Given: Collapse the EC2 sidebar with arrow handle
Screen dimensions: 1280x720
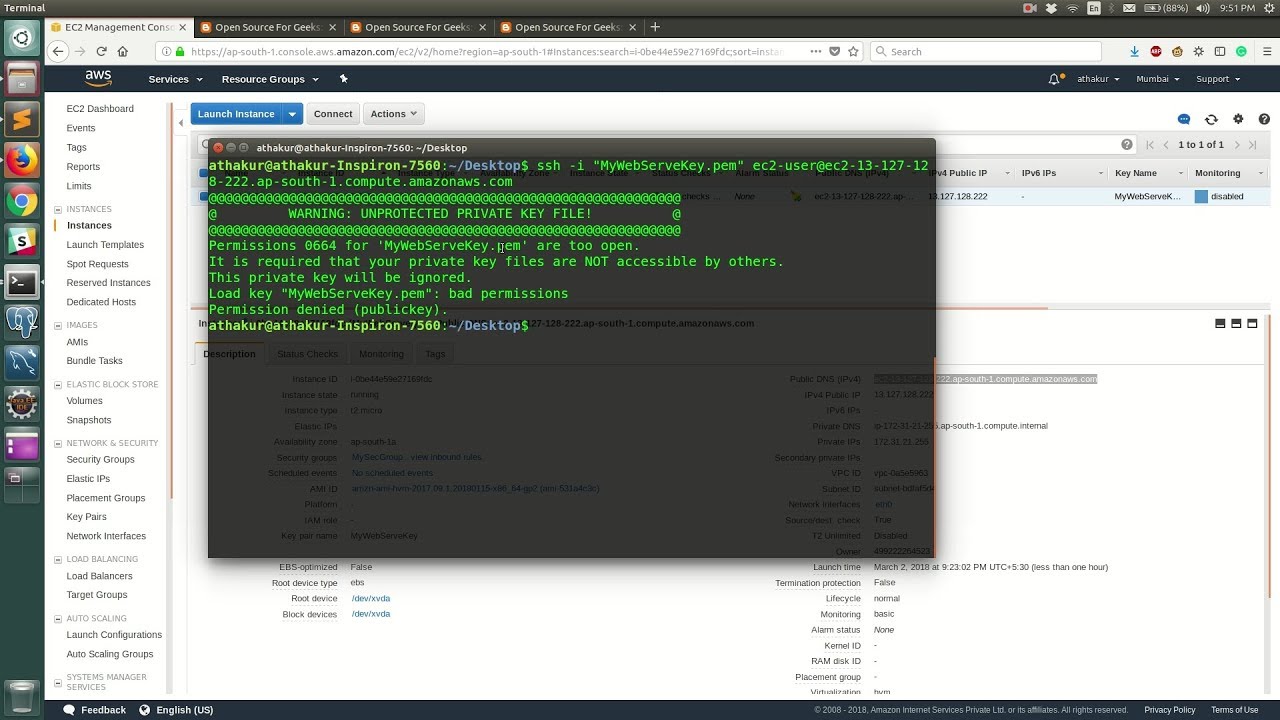Looking at the screenshot, I should tap(181, 123).
